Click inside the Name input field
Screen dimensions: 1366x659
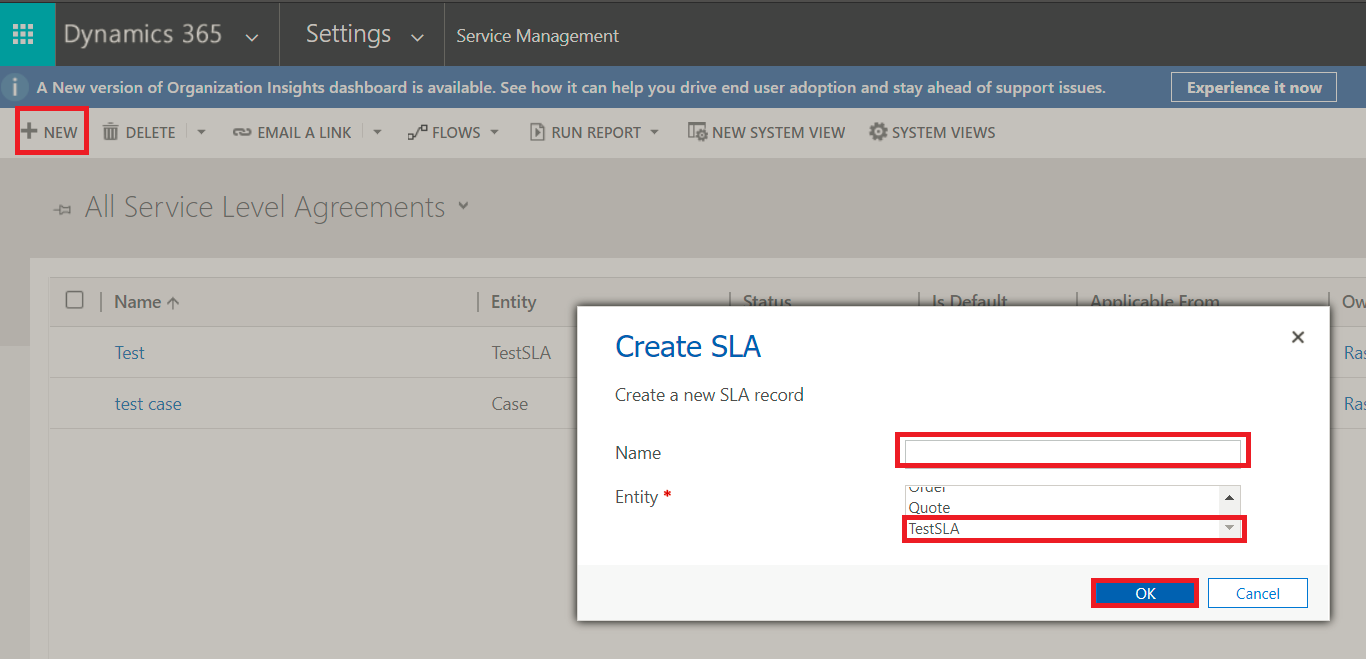[x=1071, y=450]
